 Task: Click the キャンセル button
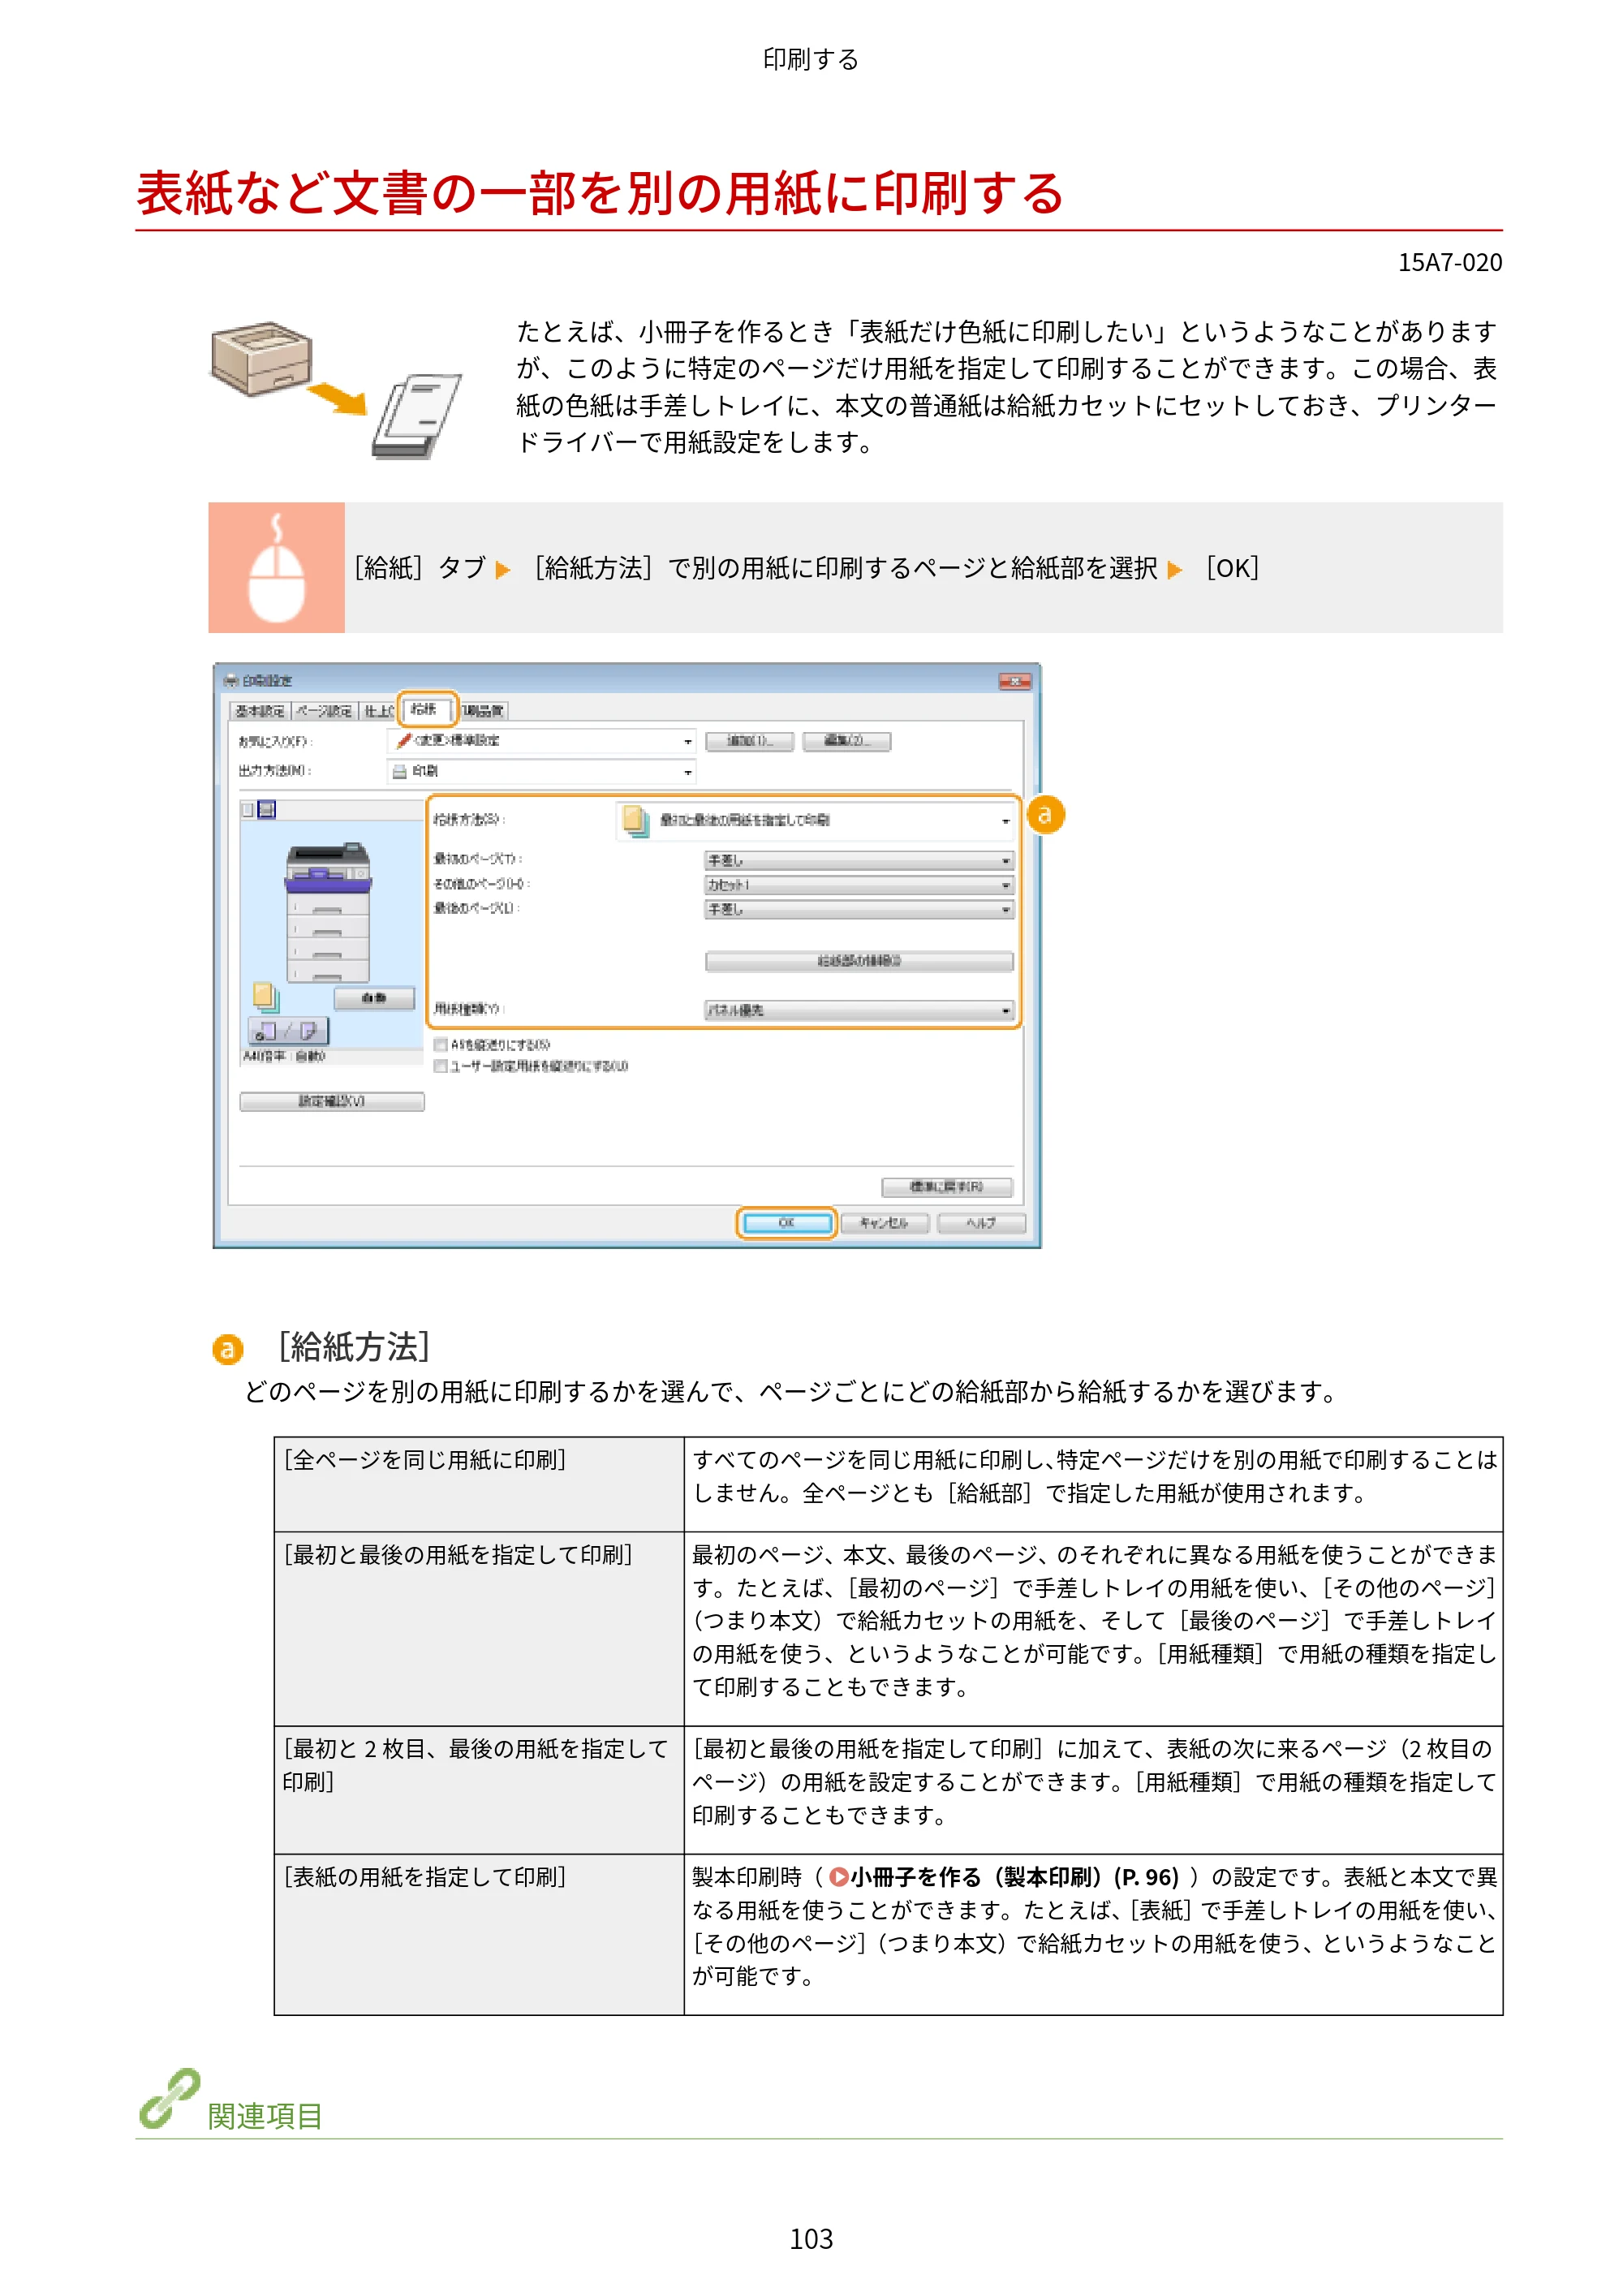click(884, 1223)
